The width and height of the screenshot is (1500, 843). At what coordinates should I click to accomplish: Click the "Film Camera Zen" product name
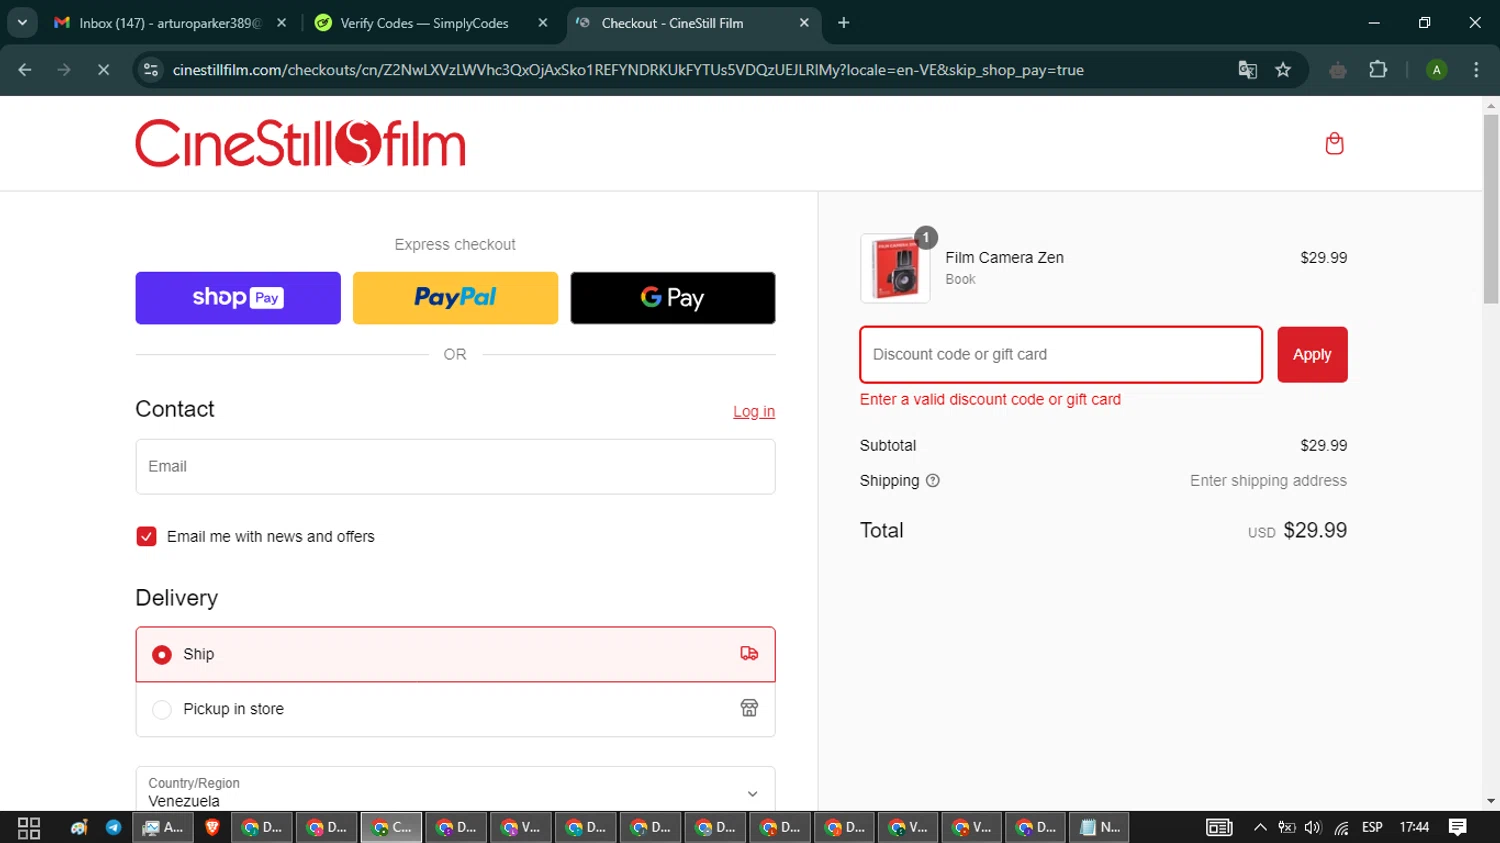coord(1004,258)
